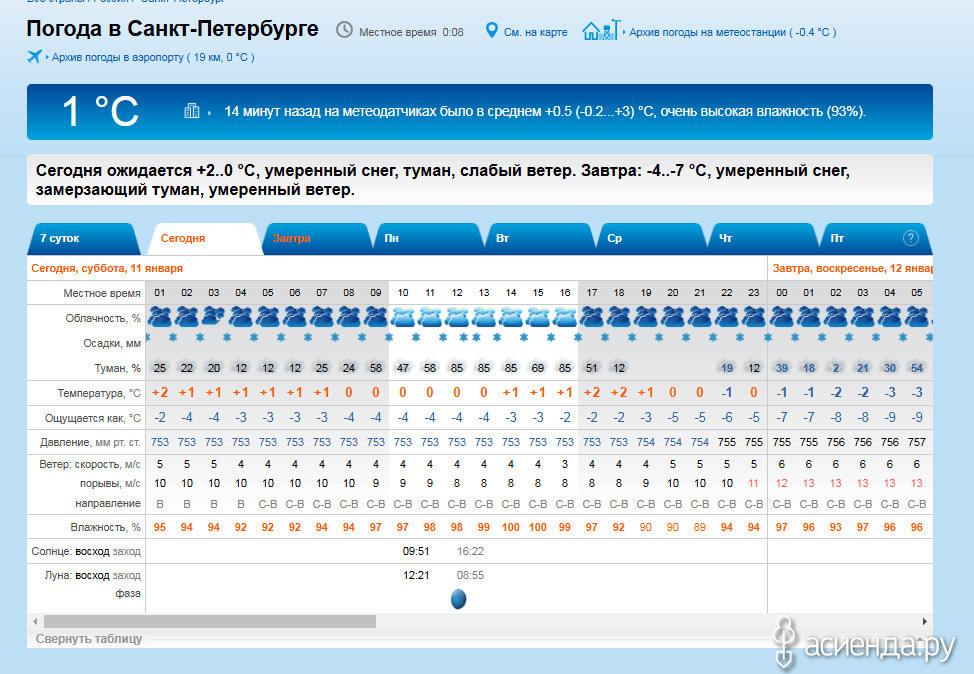Click the Погода в Санкт-Петербурге heading

click(x=172, y=29)
